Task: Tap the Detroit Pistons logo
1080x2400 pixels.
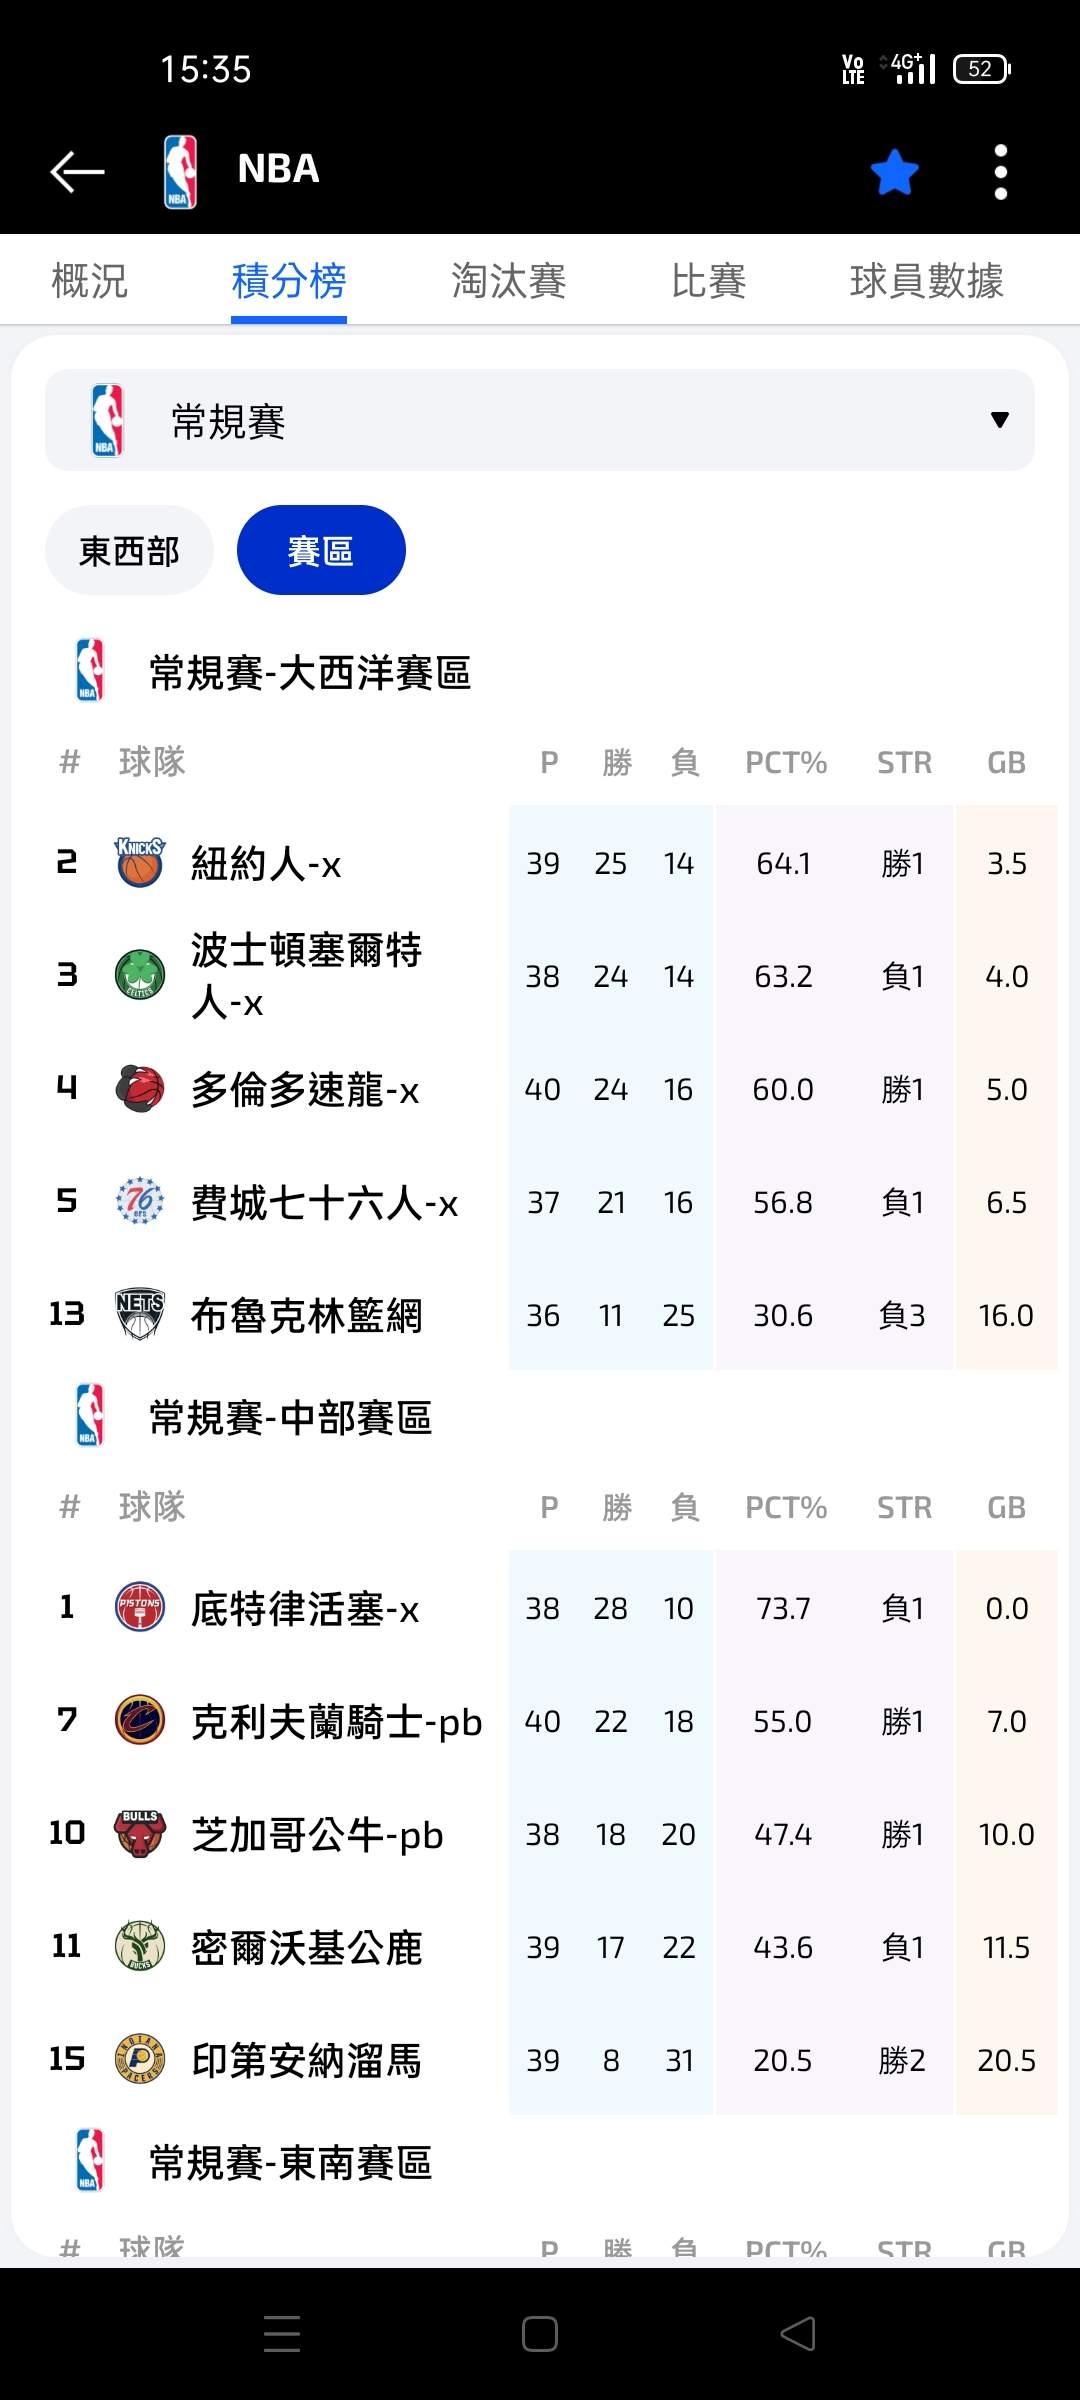Action: coord(140,1607)
